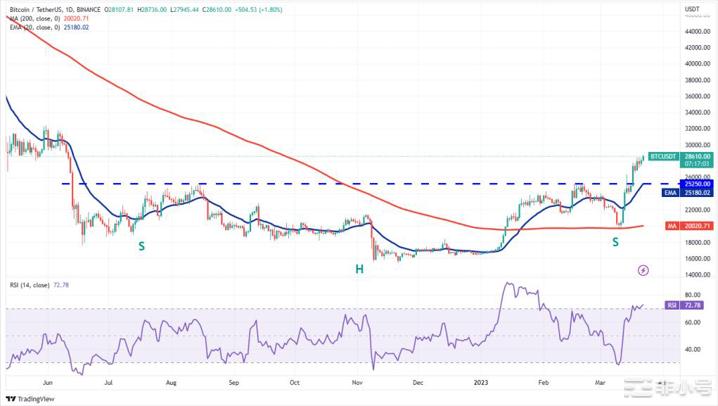
Task: Click the 2023 marker on time axis
Action: pos(481,380)
